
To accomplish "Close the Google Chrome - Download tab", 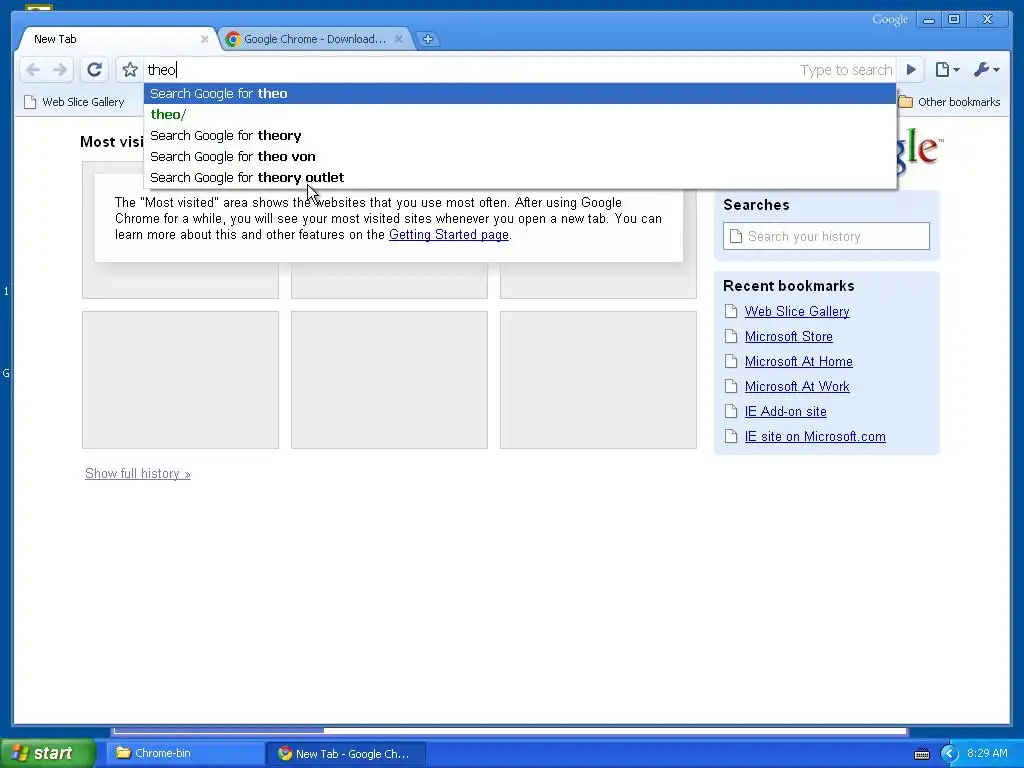I will [x=398, y=39].
